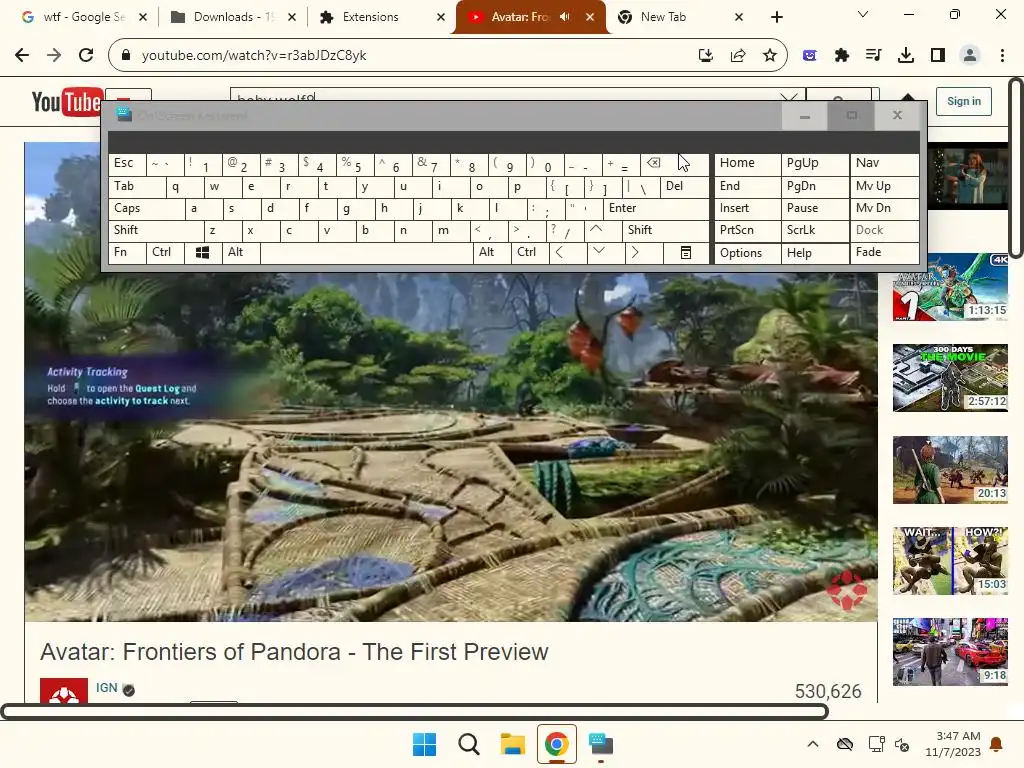Click the install app icon in address bar

coord(705,56)
